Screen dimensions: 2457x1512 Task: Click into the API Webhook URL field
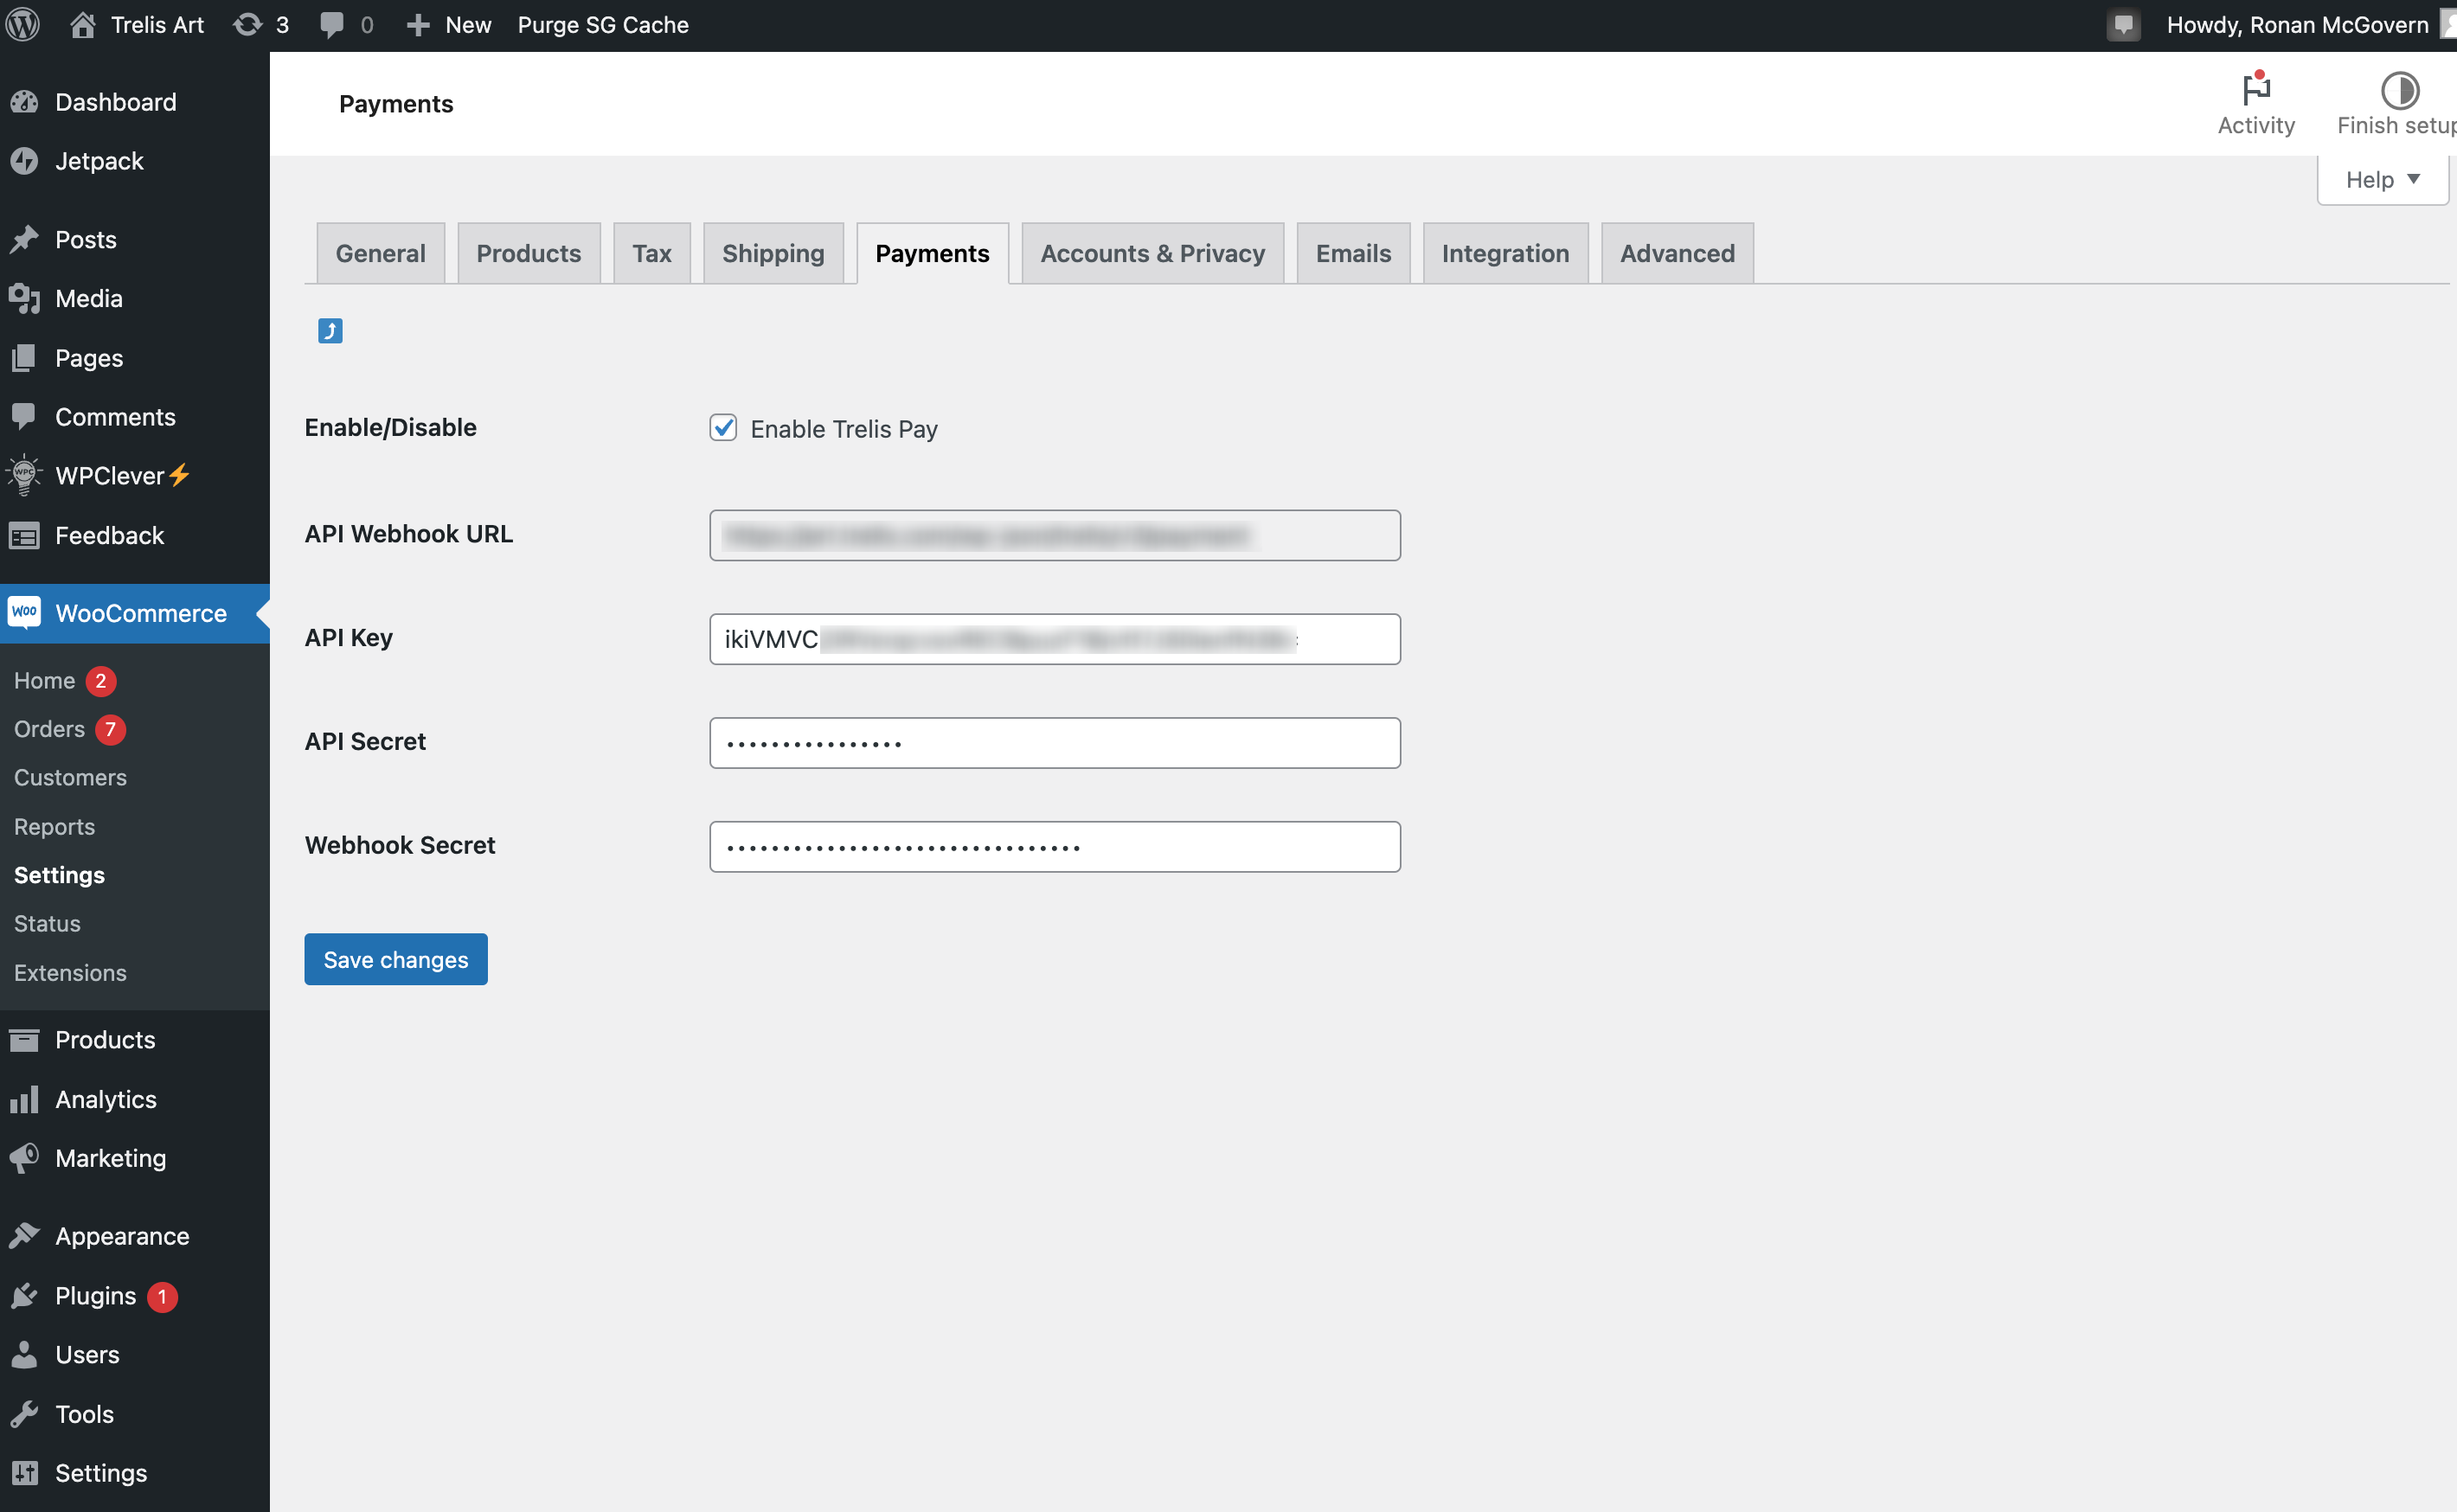pyautogui.click(x=1055, y=535)
